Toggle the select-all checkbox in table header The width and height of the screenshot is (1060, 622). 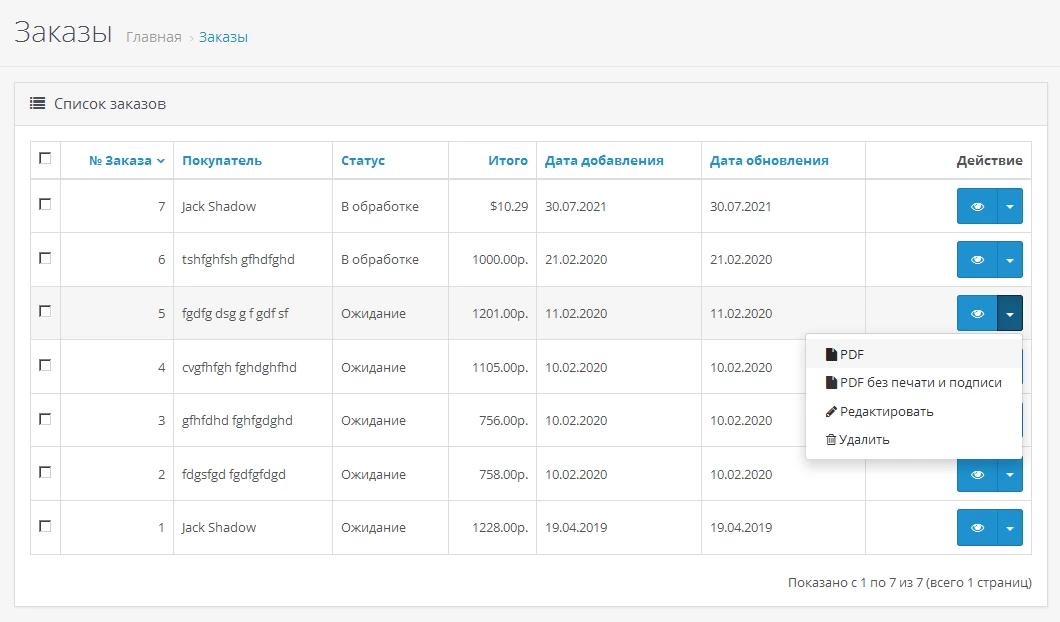coord(45,158)
